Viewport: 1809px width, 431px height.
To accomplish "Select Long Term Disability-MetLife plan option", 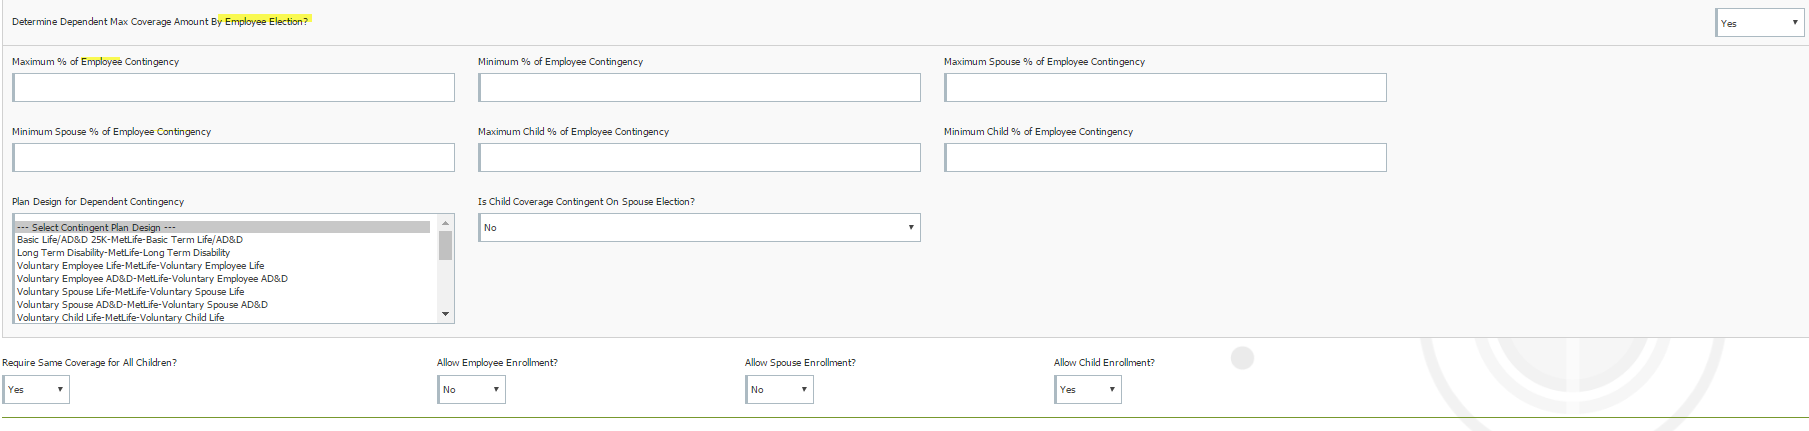I will (123, 253).
